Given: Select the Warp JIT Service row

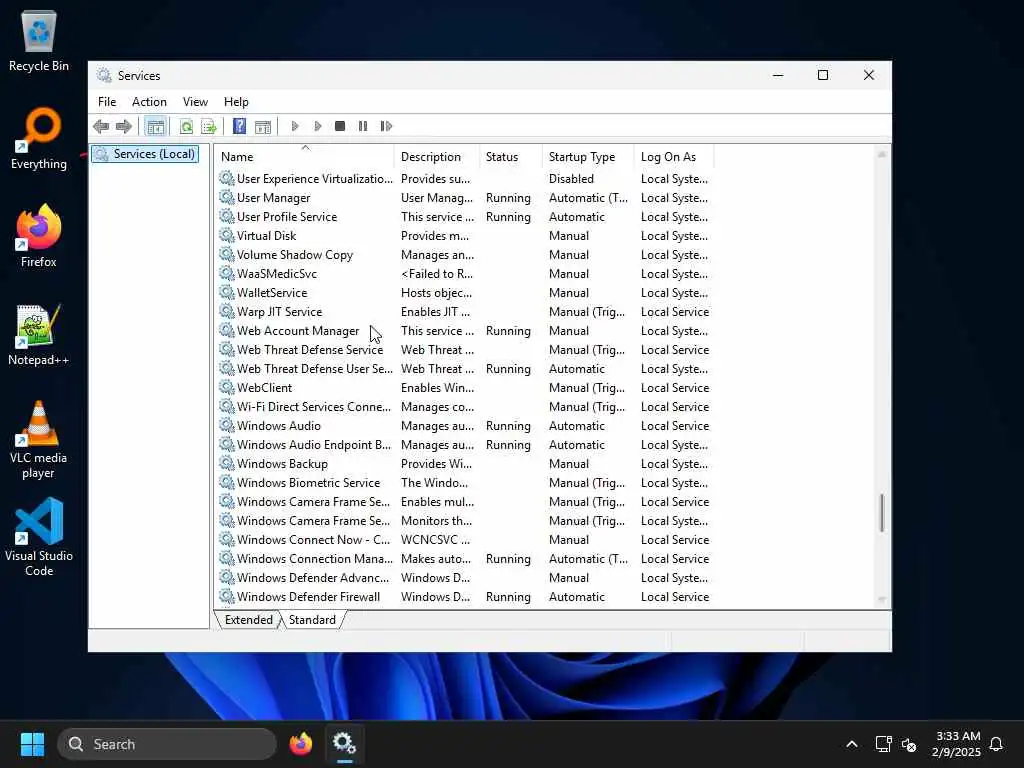Looking at the screenshot, I should click(464, 312).
